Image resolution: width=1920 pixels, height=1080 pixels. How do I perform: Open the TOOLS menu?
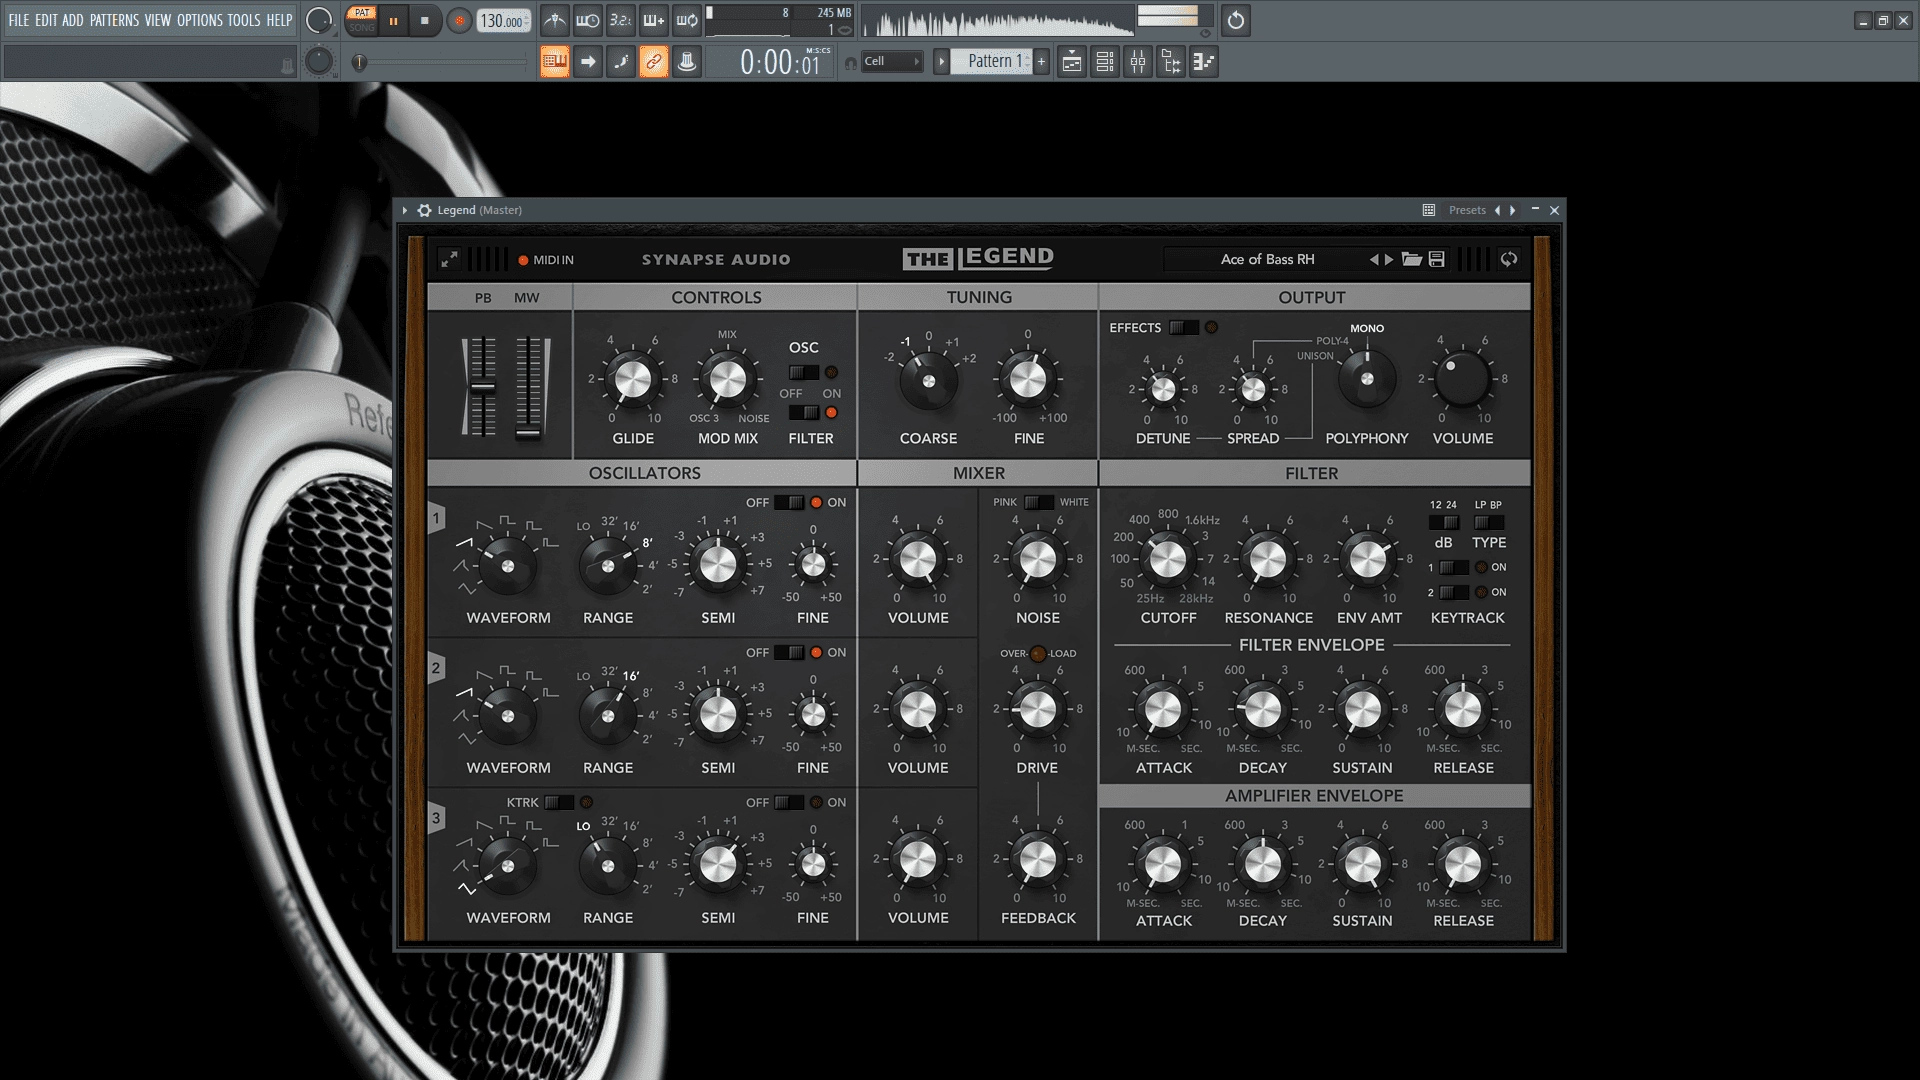pyautogui.click(x=244, y=20)
